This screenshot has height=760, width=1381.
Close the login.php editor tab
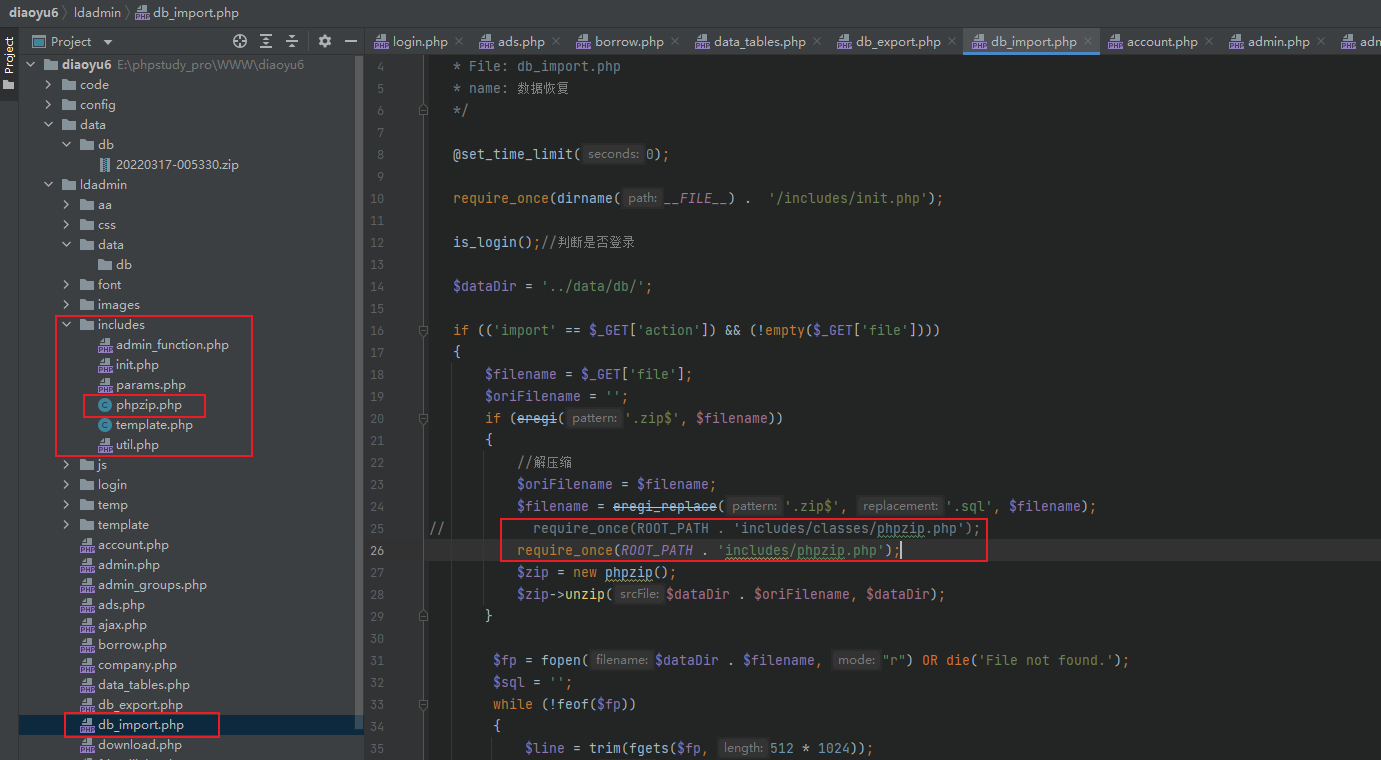[459, 41]
